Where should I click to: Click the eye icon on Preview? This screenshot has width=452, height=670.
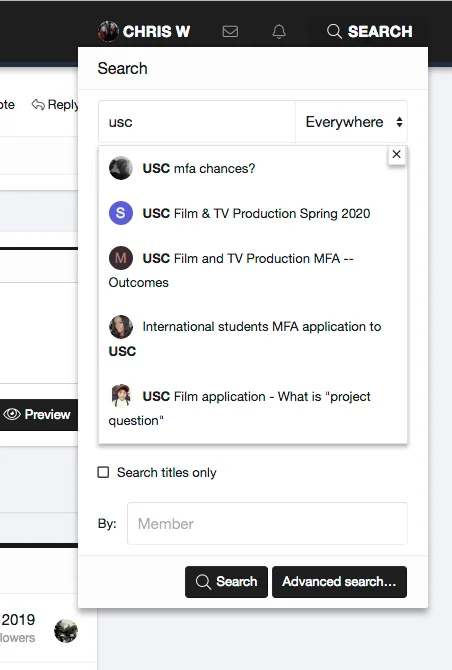(12, 414)
